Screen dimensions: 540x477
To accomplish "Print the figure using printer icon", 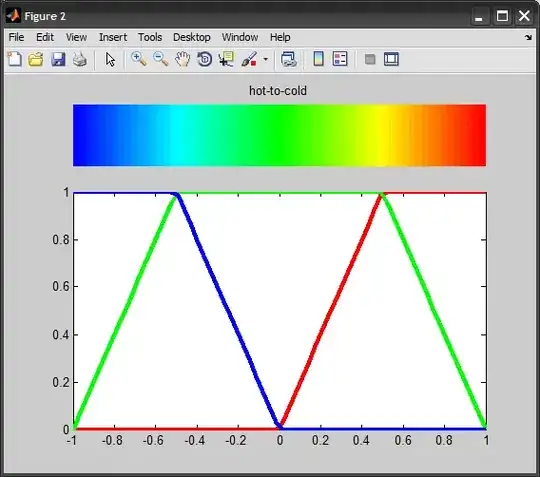I will [x=80, y=59].
